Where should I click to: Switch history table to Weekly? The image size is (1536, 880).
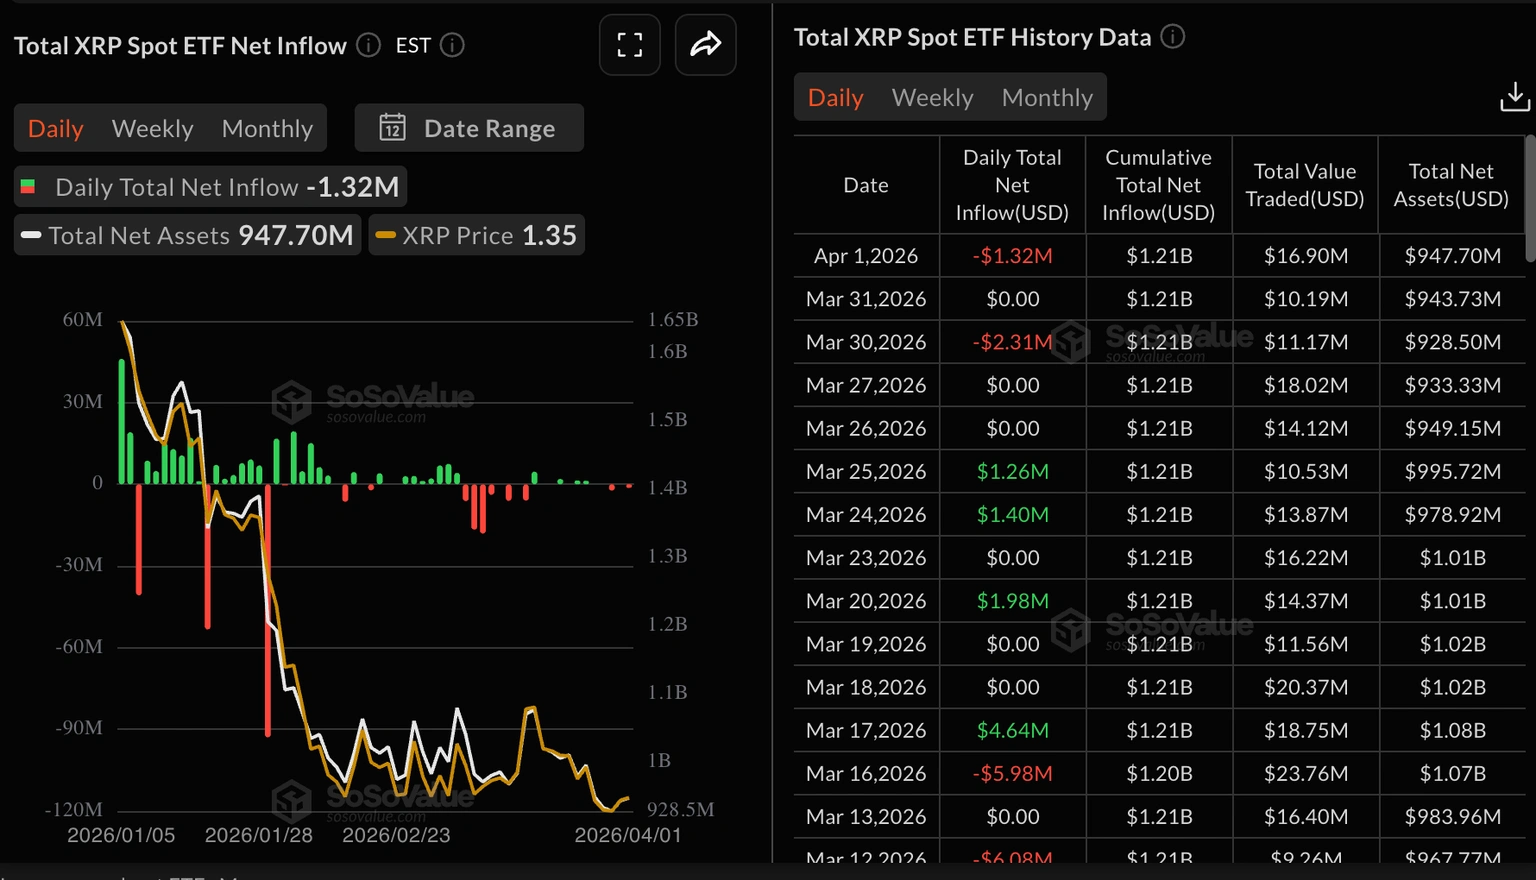932,97
